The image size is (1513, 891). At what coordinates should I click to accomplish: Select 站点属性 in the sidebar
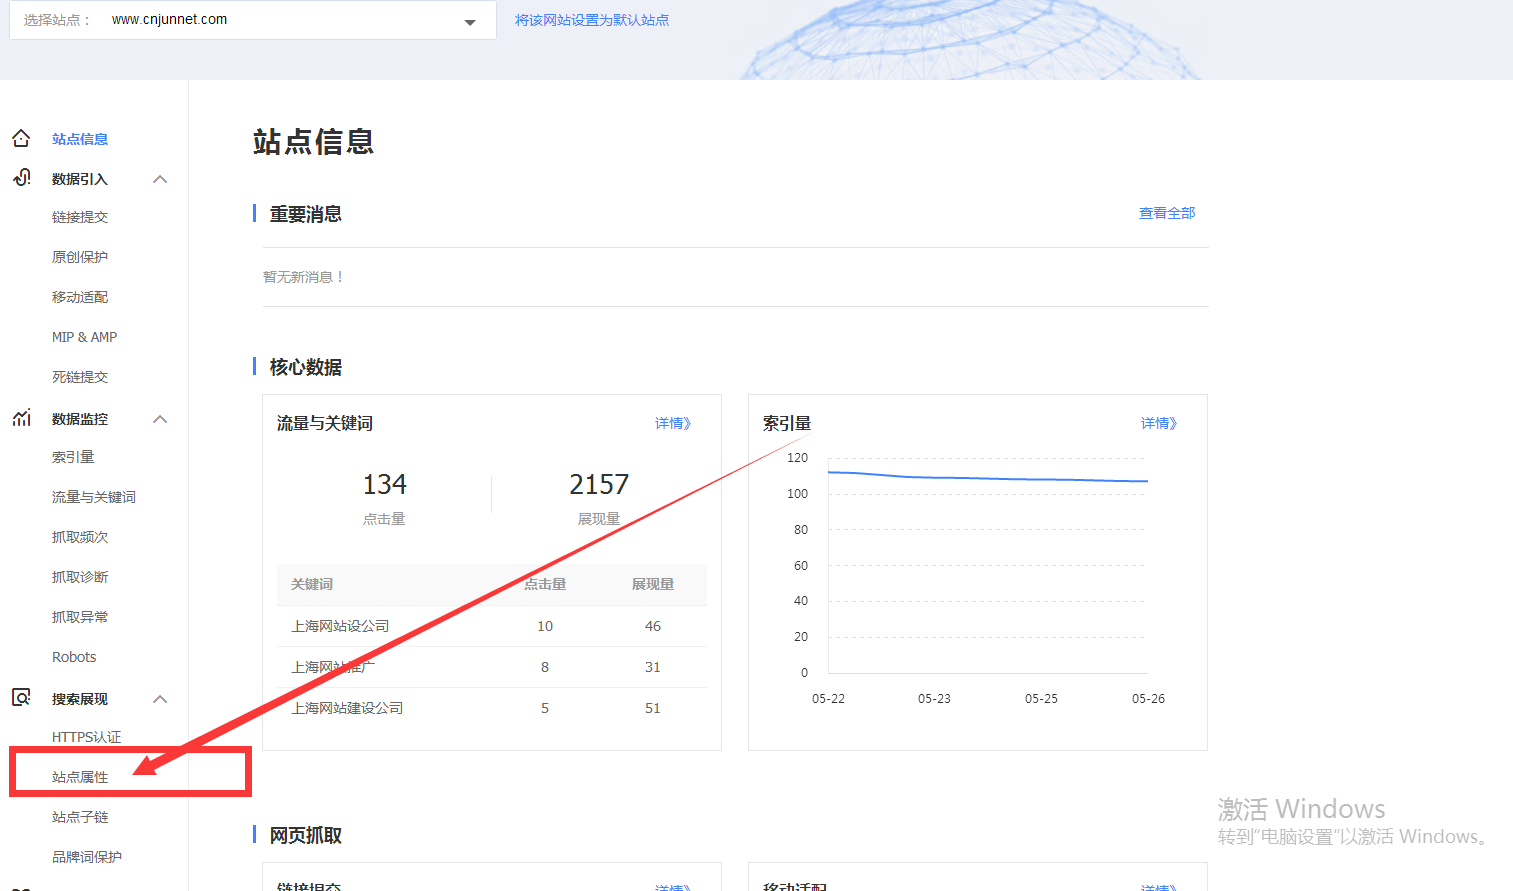(x=77, y=776)
